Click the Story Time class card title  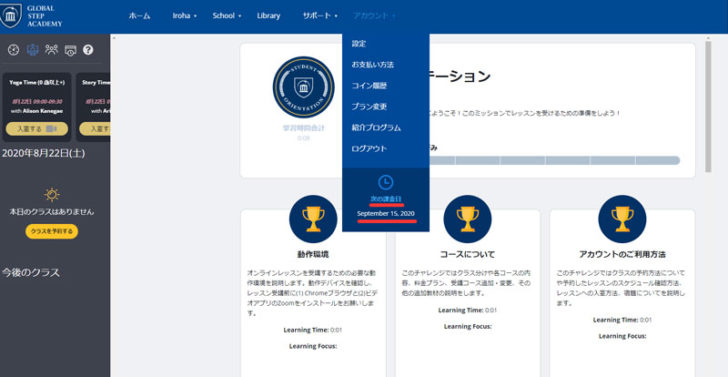coord(96,83)
